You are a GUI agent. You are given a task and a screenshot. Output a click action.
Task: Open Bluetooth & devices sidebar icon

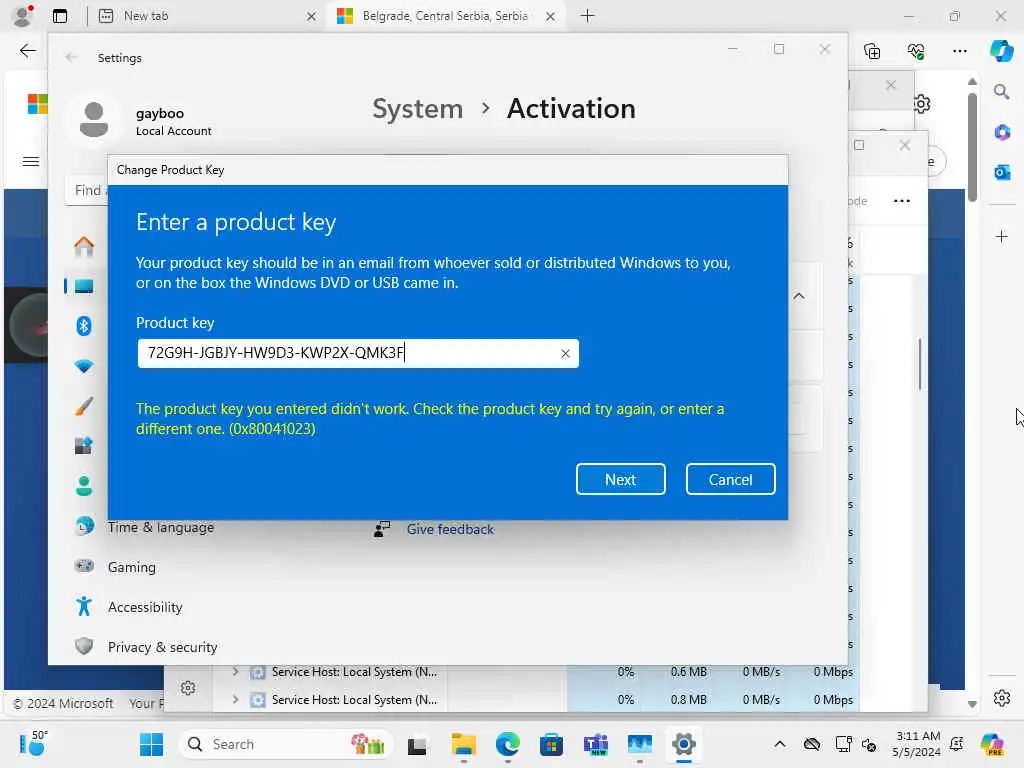pyautogui.click(x=84, y=326)
